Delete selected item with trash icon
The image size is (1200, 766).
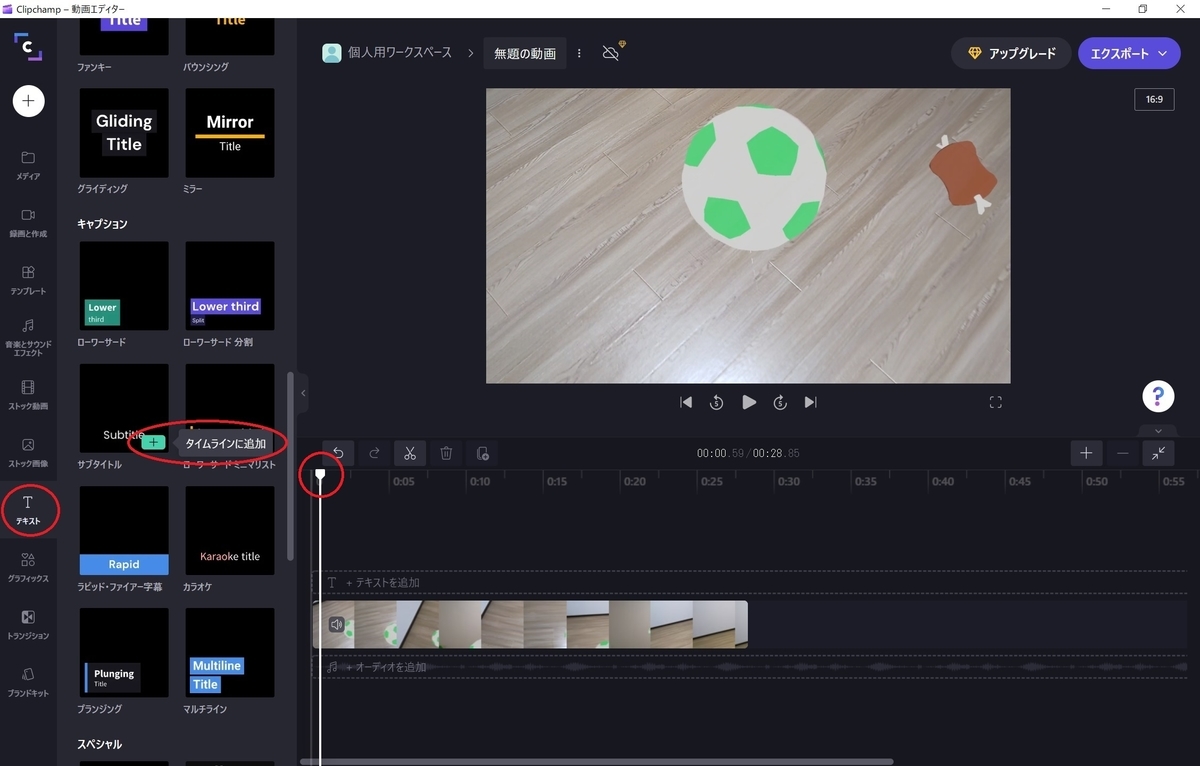tap(446, 453)
